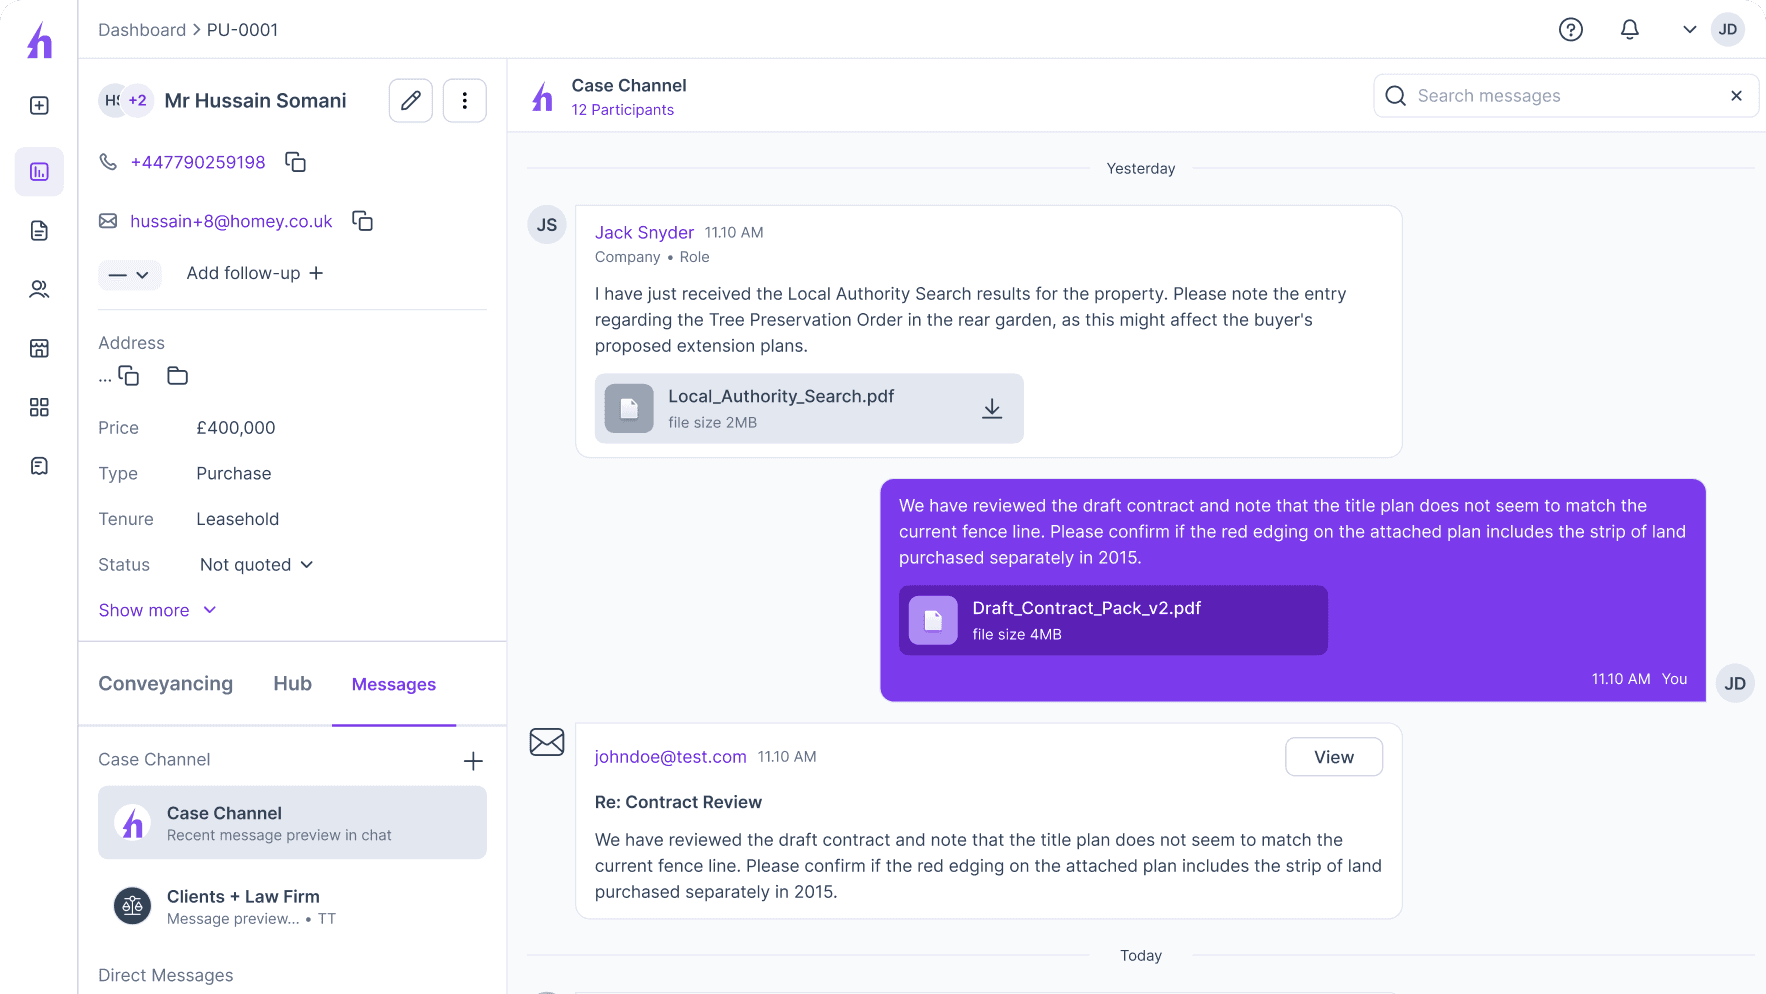Open the dashboard chart sidebar icon
1766x994 pixels.
tap(39, 172)
